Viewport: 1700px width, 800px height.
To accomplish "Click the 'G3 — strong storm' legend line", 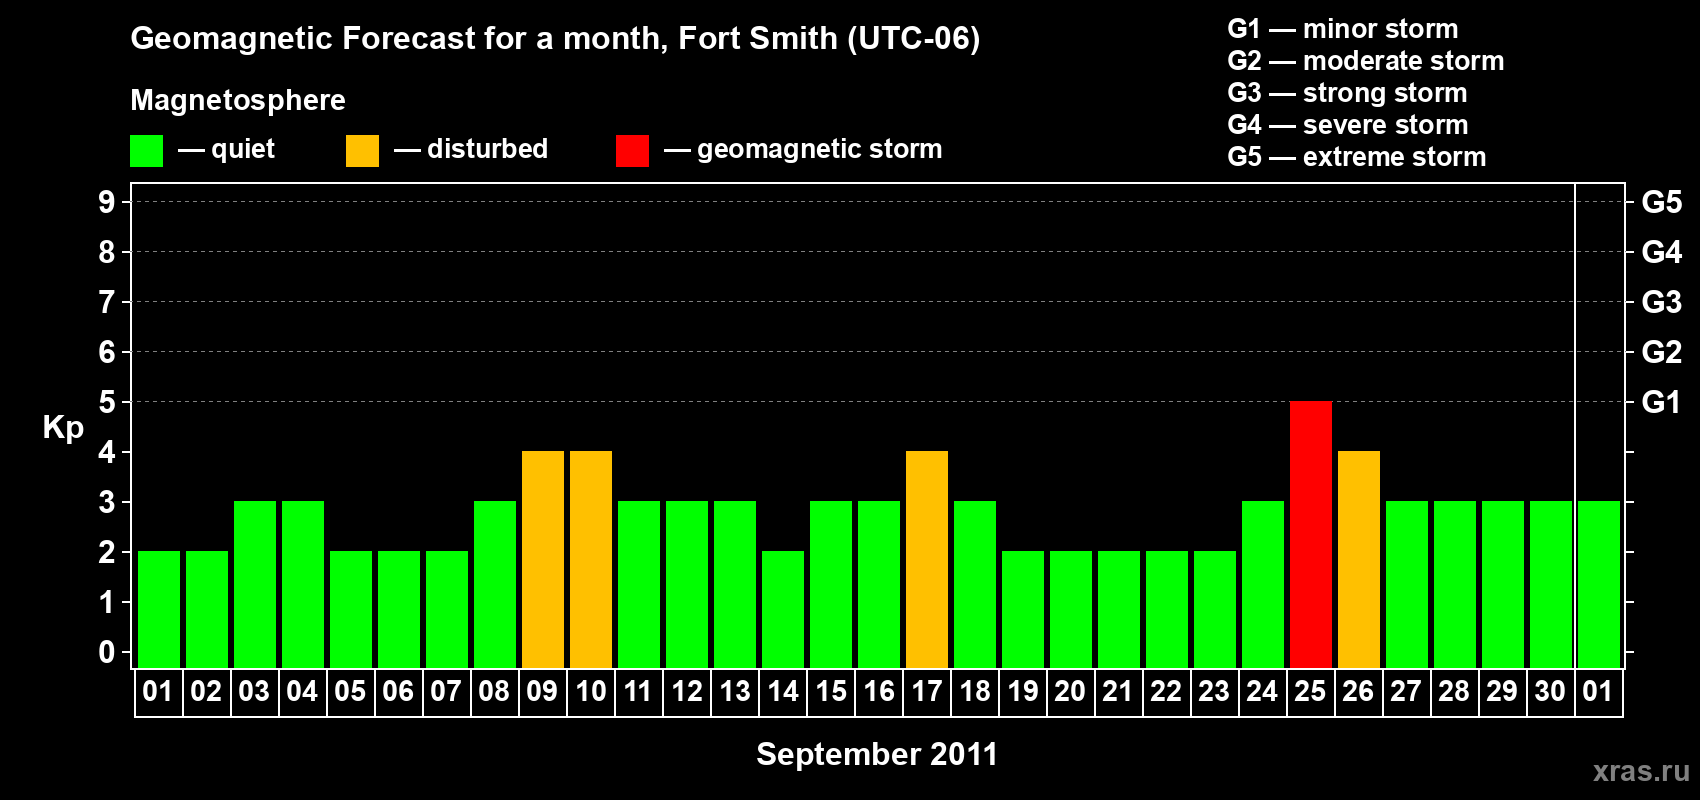I will click(1347, 93).
